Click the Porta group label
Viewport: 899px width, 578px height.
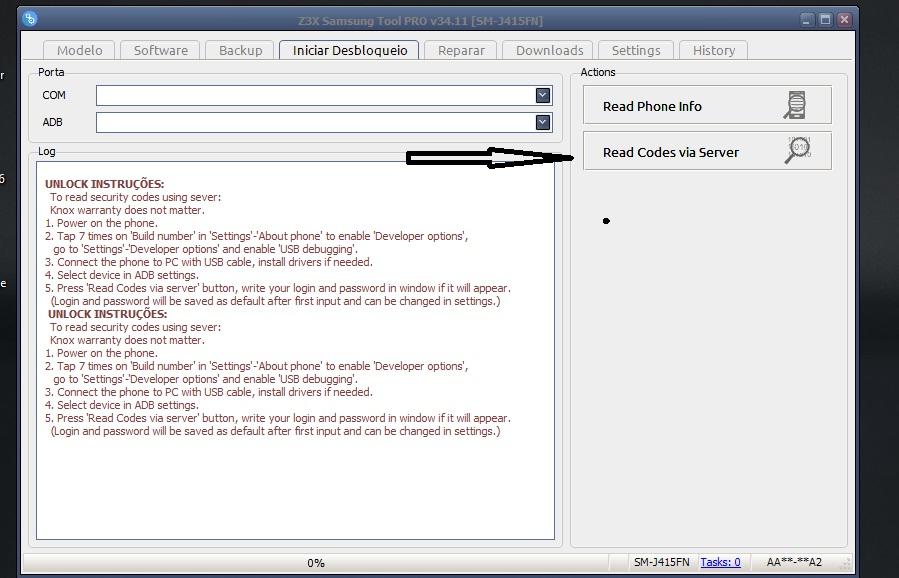(51, 72)
